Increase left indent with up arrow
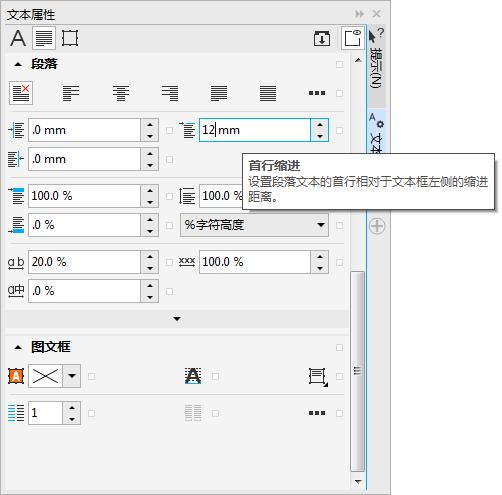 [x=150, y=125]
